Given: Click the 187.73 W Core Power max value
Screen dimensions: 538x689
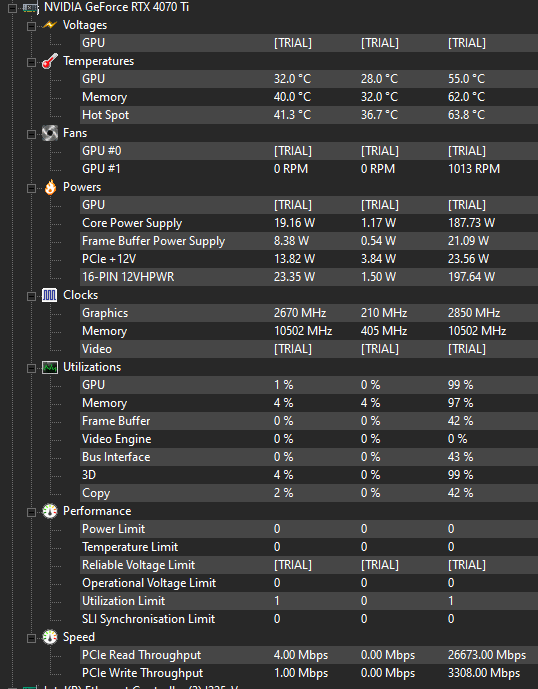Looking at the screenshot, I should point(471,223).
